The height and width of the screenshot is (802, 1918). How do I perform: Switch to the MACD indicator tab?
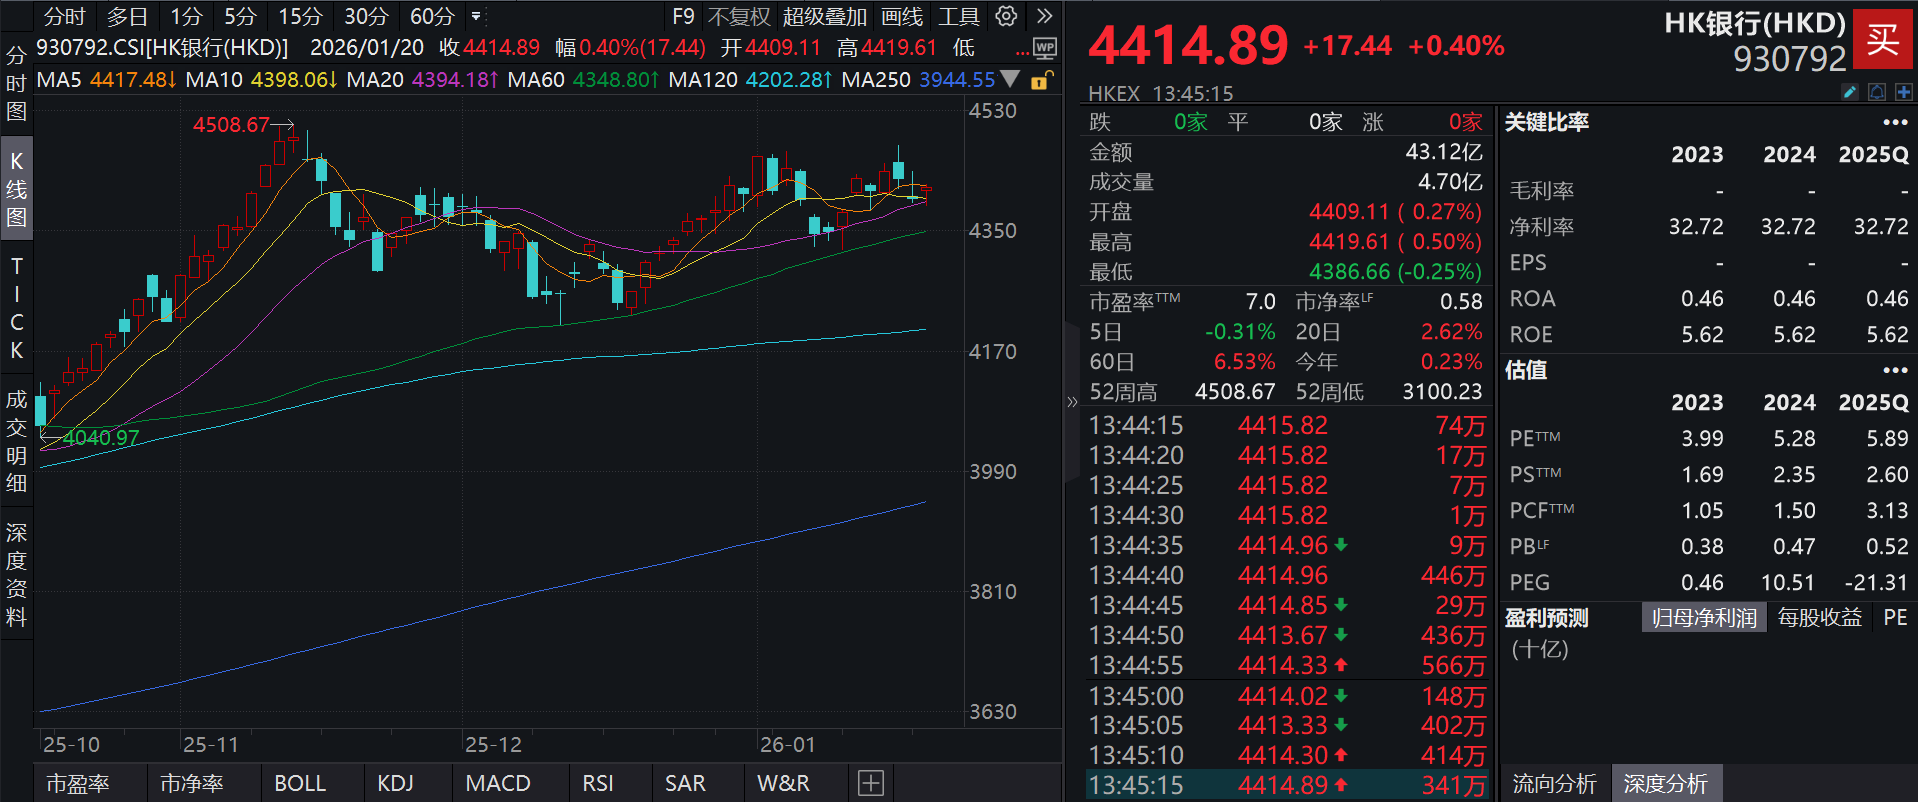click(498, 783)
